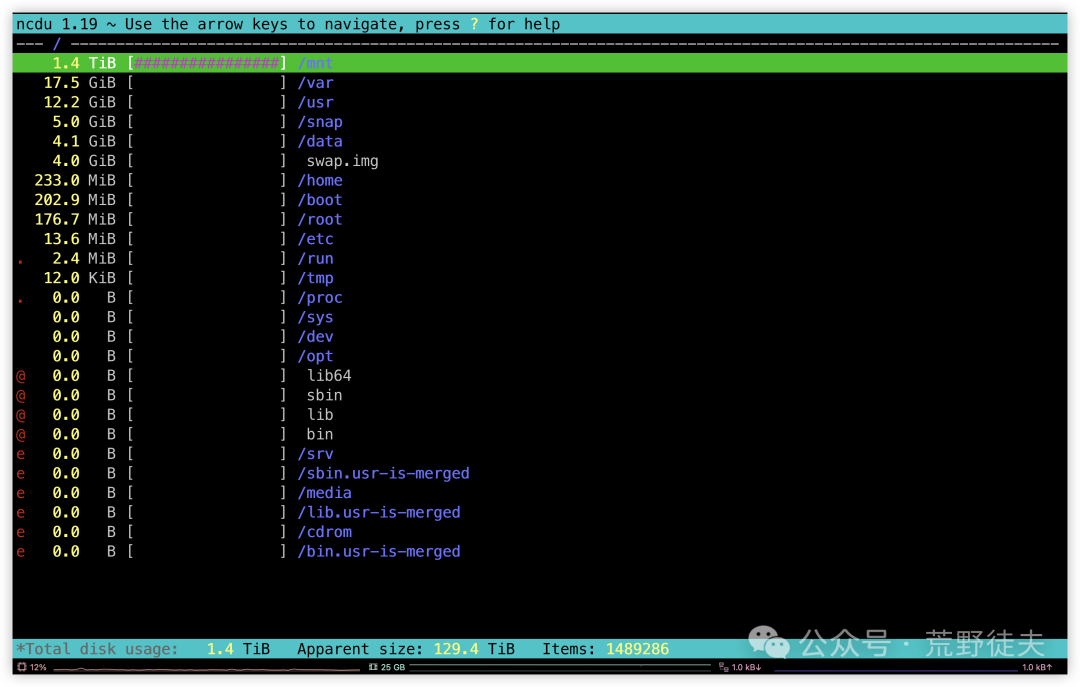Click the 176.7 MiB size value

coord(75,219)
